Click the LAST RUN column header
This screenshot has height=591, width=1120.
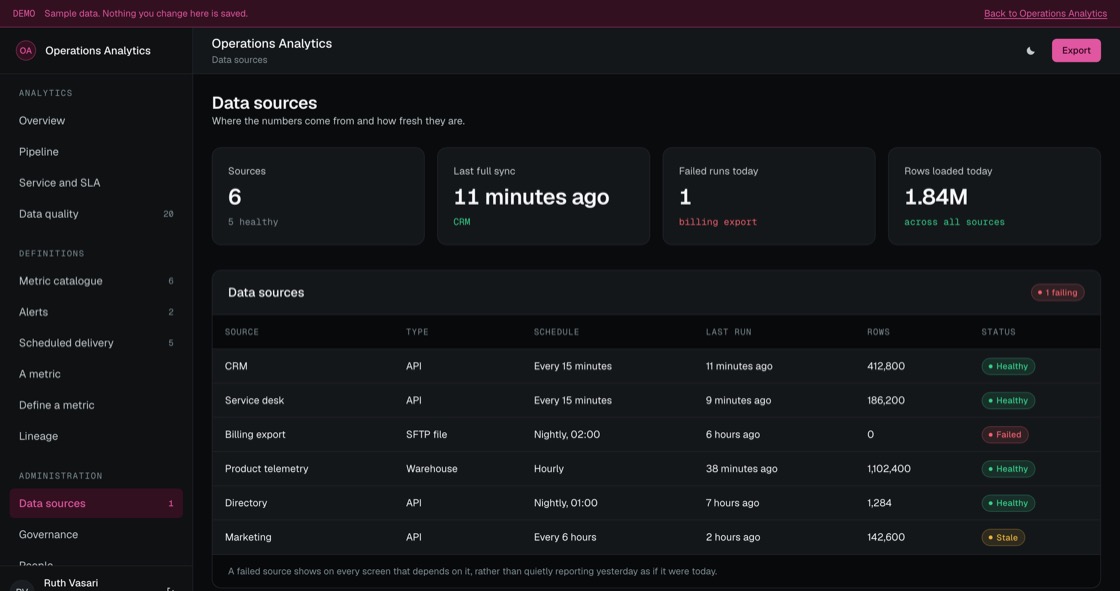pos(729,332)
